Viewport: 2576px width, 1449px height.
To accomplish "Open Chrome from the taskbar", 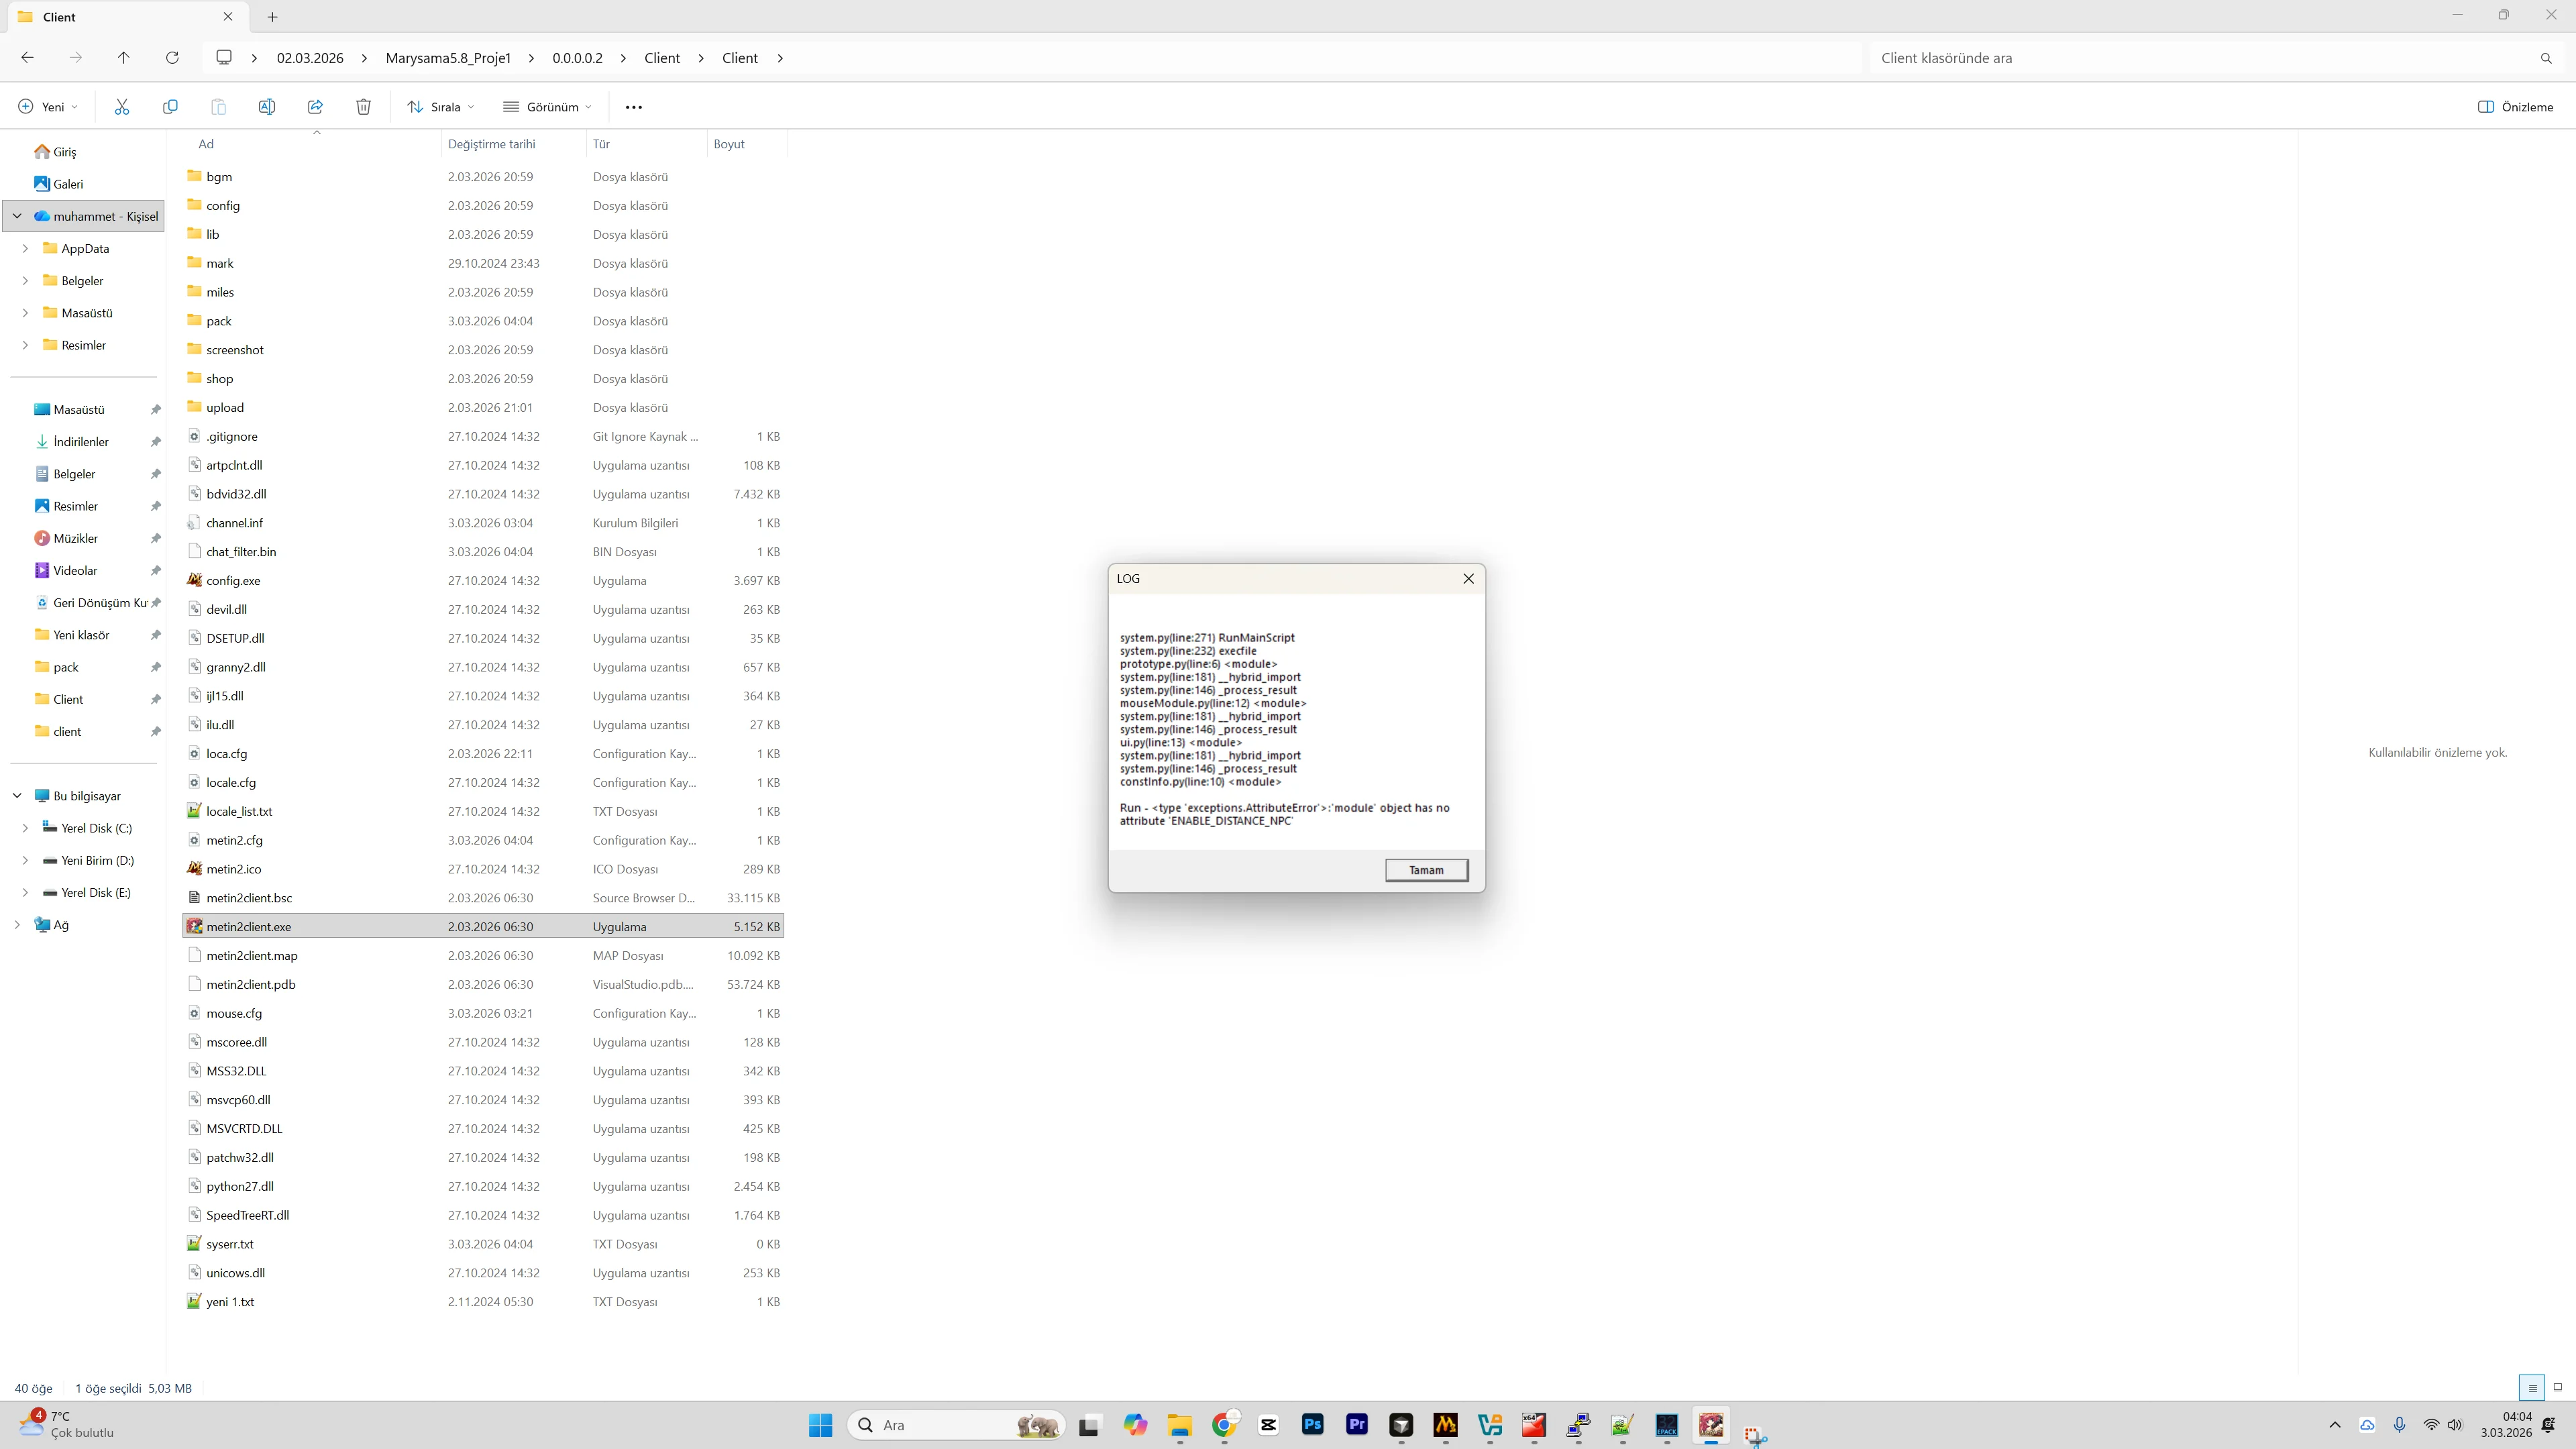I will coord(1223,1425).
